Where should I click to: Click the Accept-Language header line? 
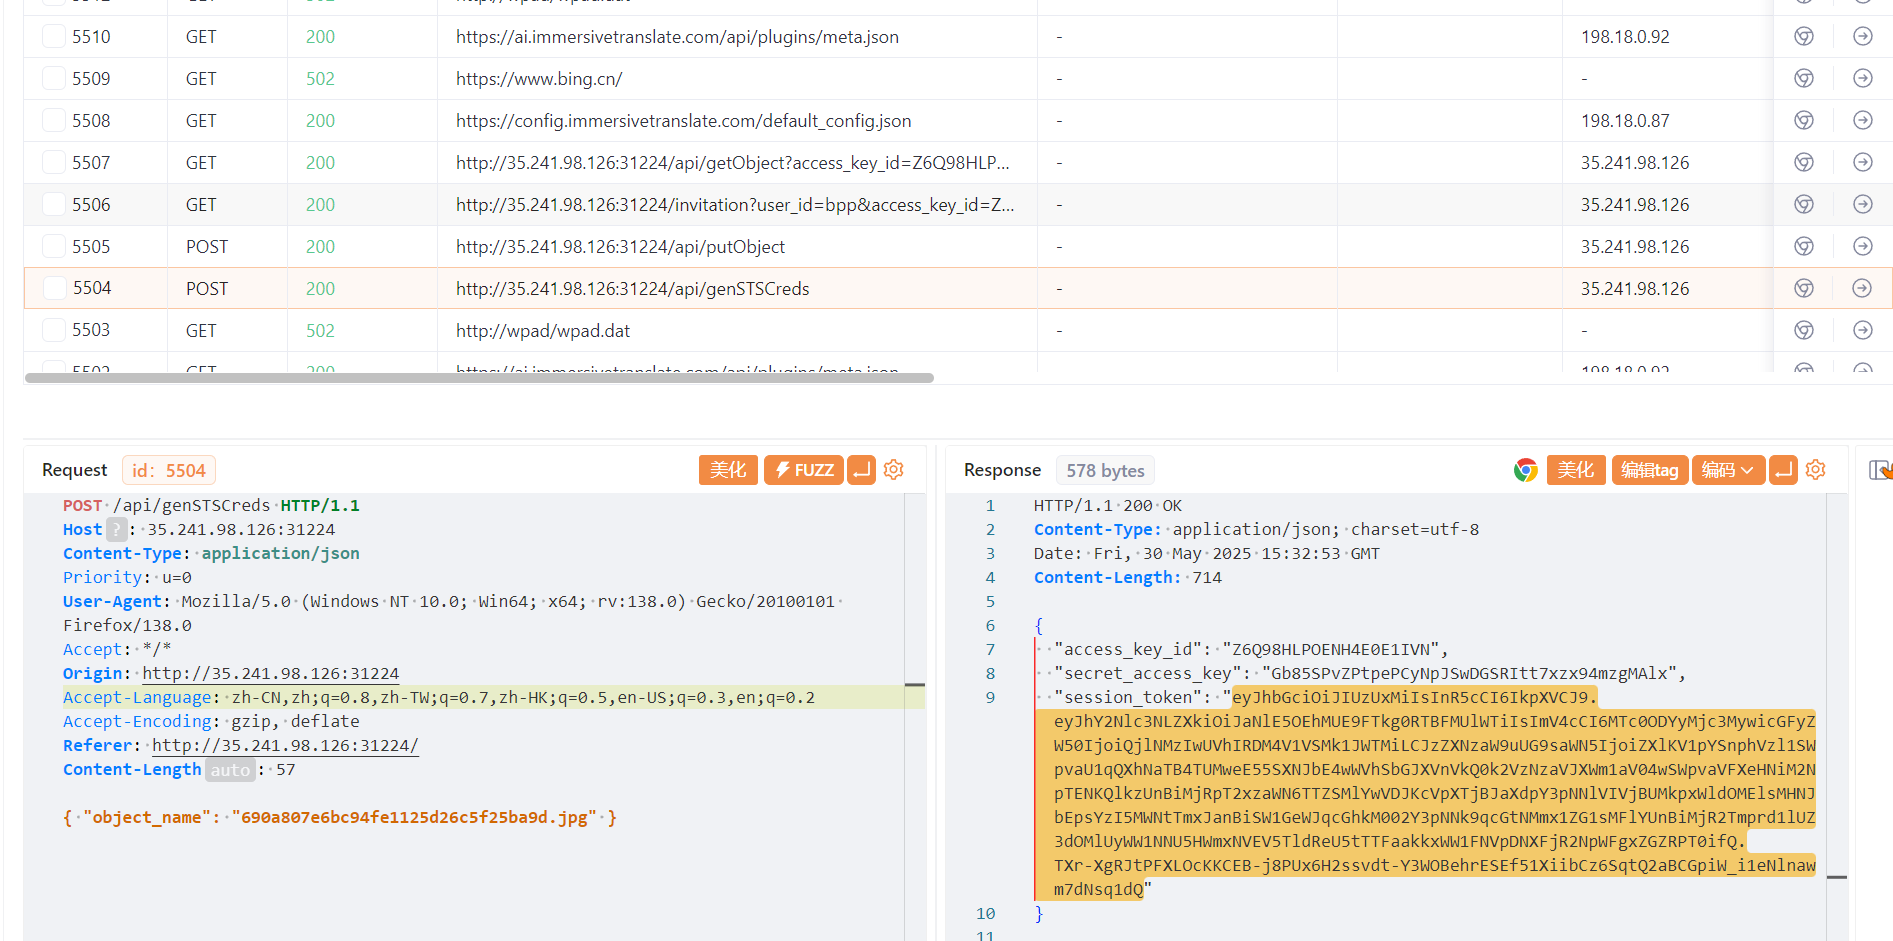tap(439, 698)
